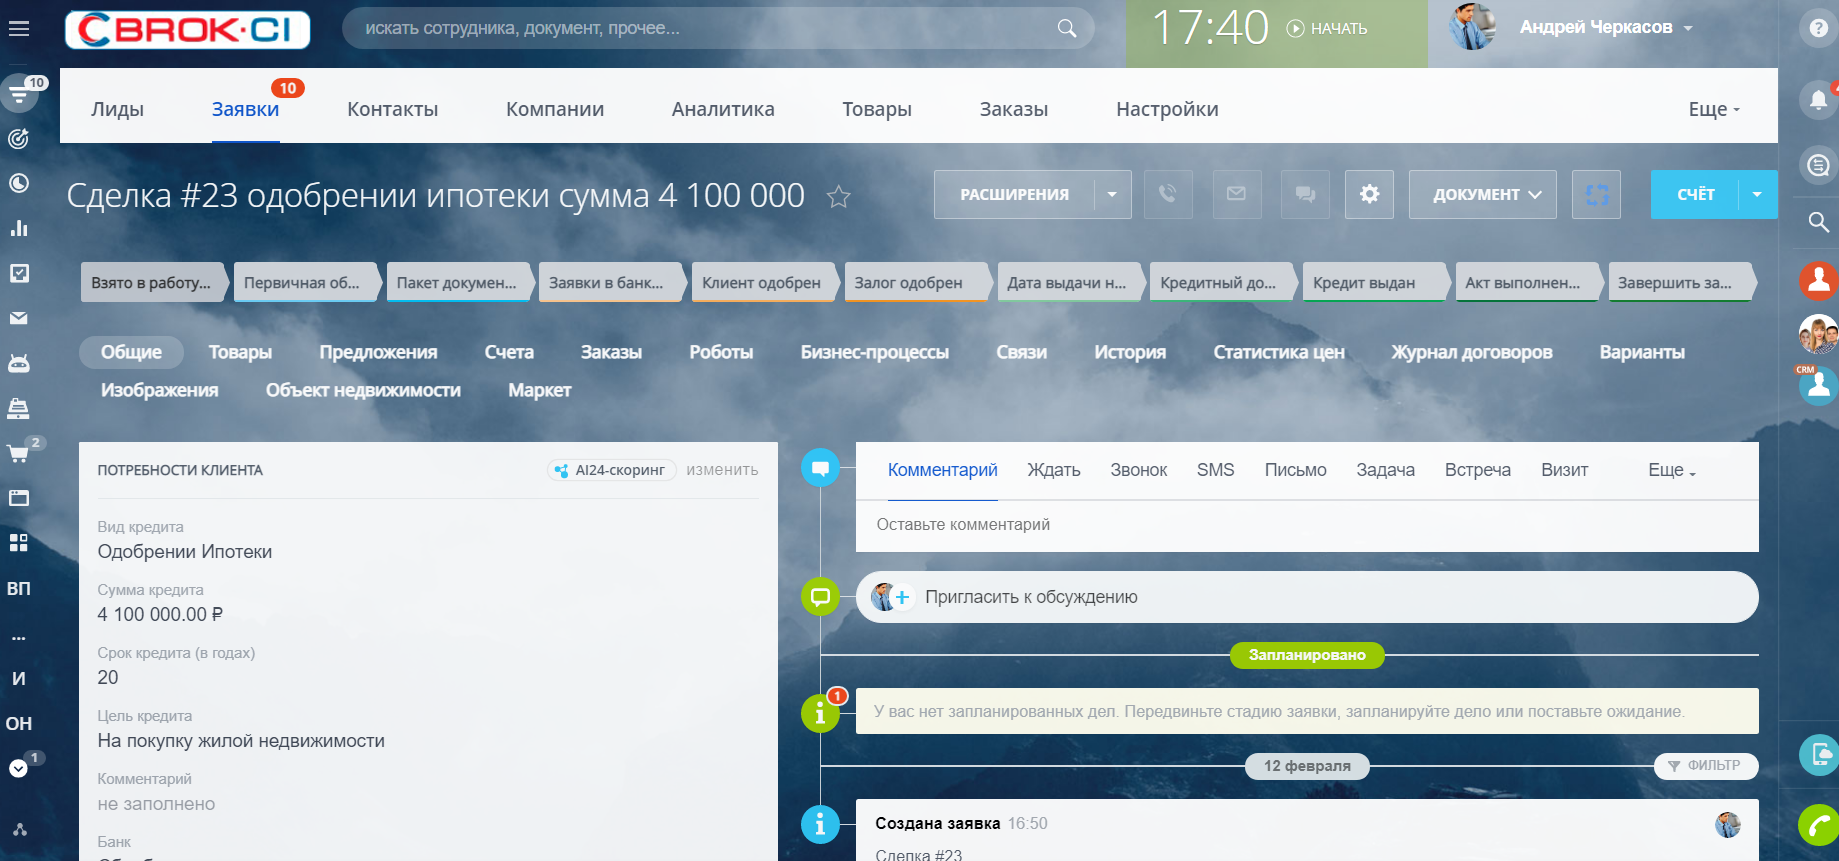
Task: Open the three-dots more item in sidebar
Action: pyautogui.click(x=19, y=637)
